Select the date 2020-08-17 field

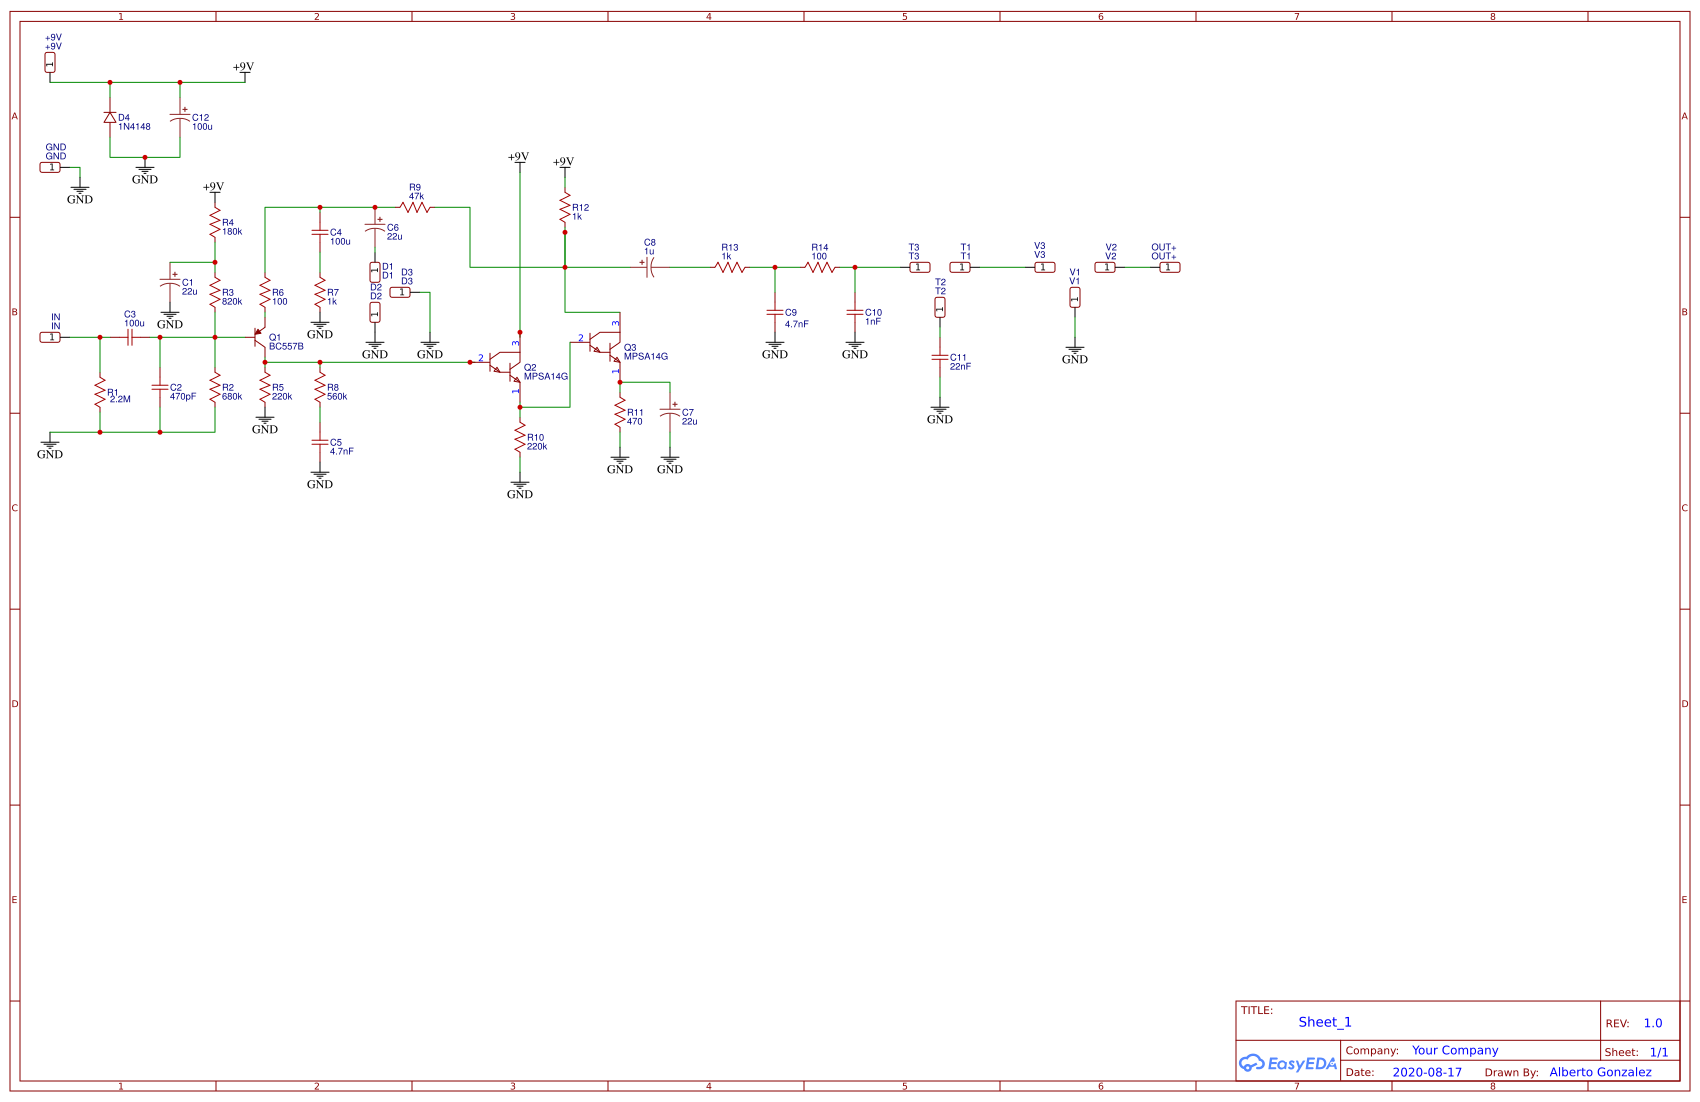(x=1426, y=1072)
